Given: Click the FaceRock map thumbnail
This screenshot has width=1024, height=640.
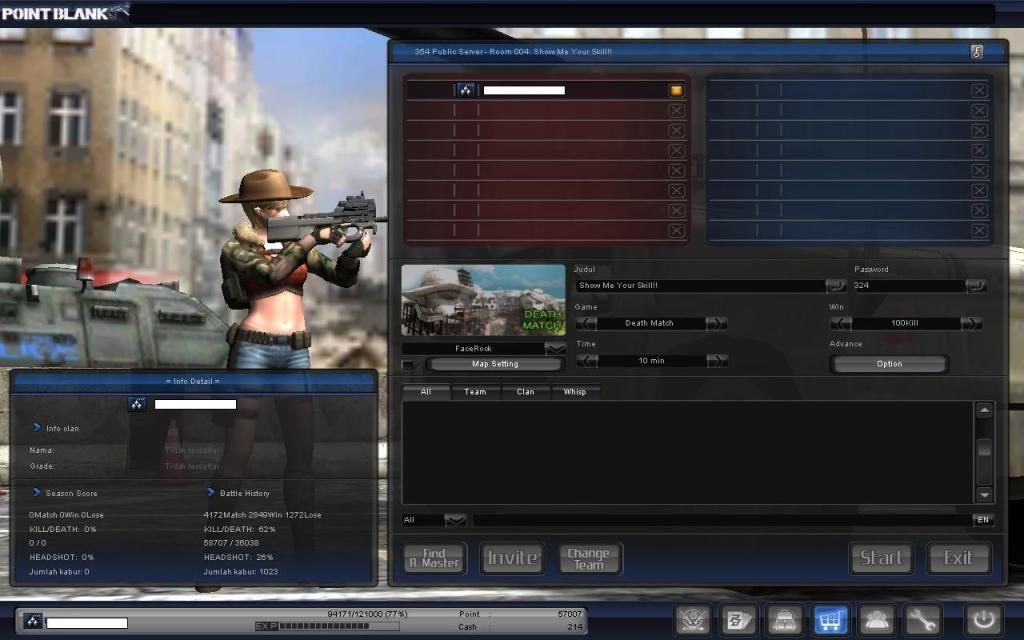Looking at the screenshot, I should coord(483,300).
